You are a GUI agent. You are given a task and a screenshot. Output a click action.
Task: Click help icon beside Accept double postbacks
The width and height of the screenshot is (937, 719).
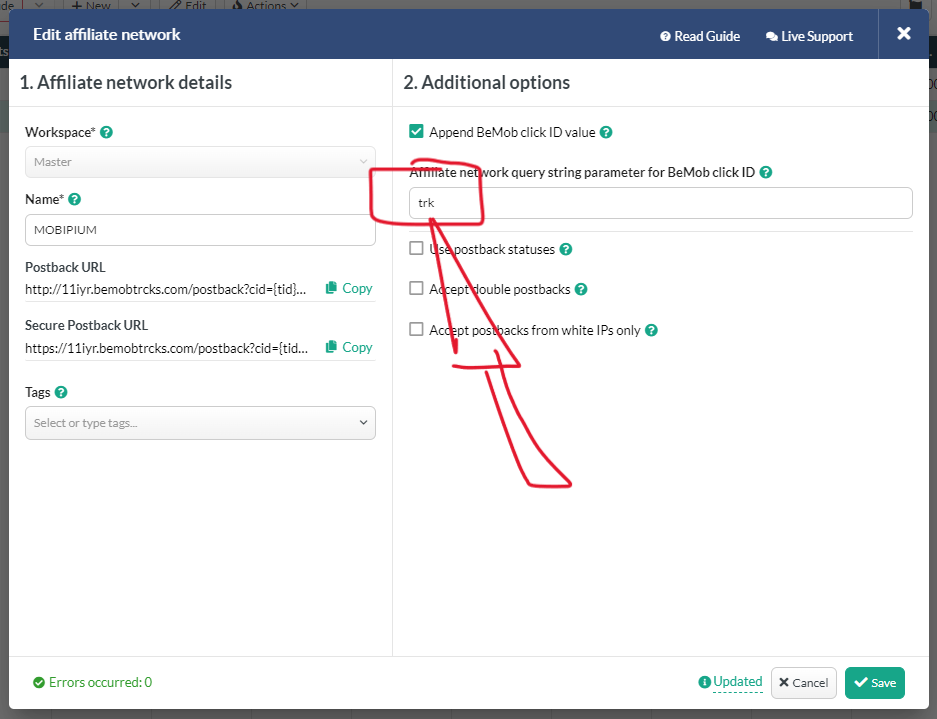click(581, 289)
